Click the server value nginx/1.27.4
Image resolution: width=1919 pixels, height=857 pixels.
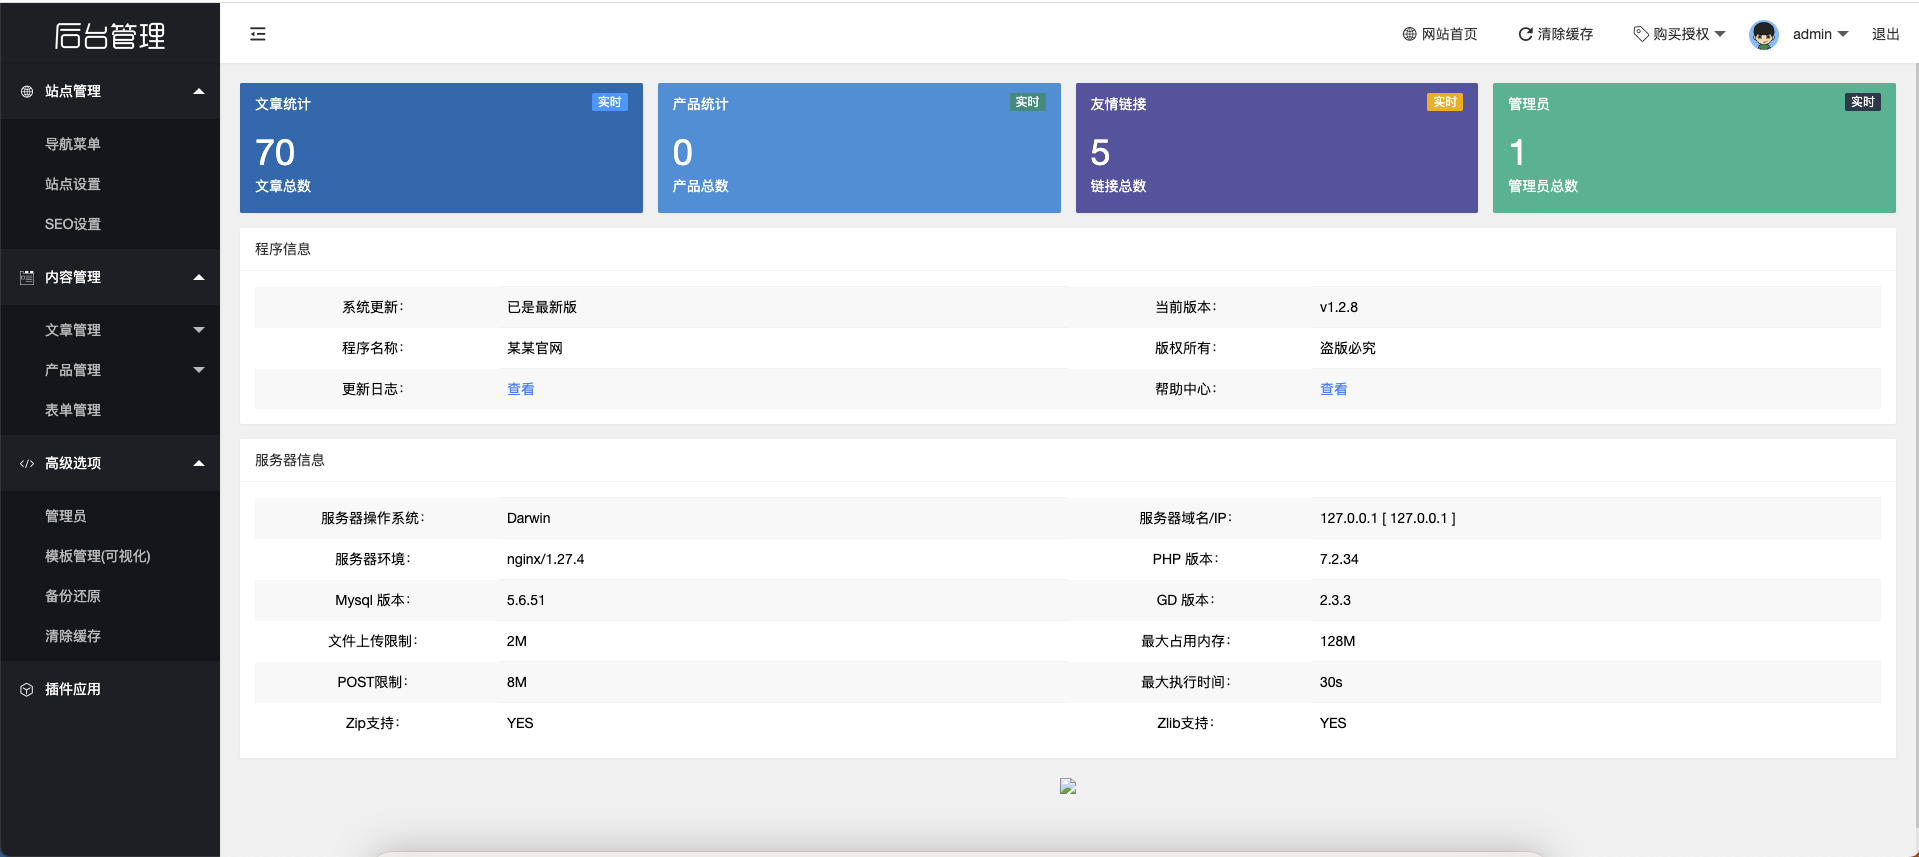point(545,559)
